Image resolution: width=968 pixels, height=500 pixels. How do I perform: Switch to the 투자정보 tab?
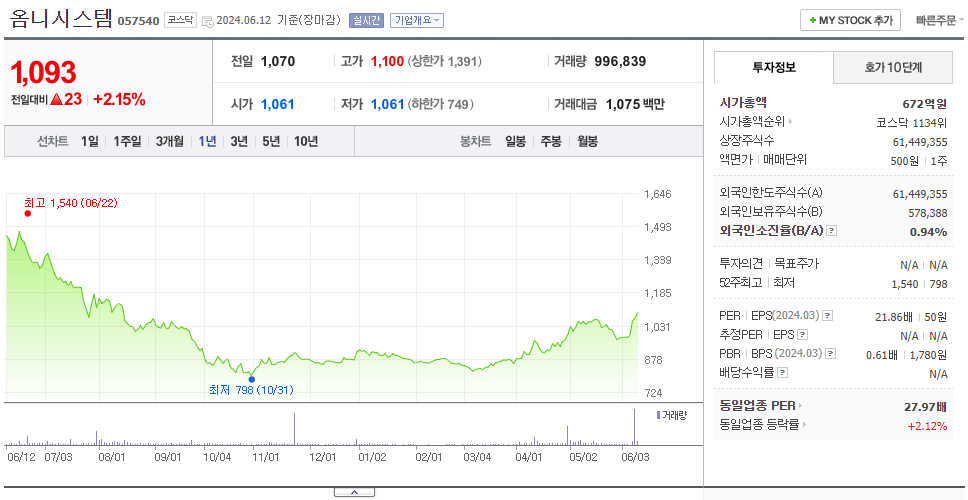click(x=774, y=68)
